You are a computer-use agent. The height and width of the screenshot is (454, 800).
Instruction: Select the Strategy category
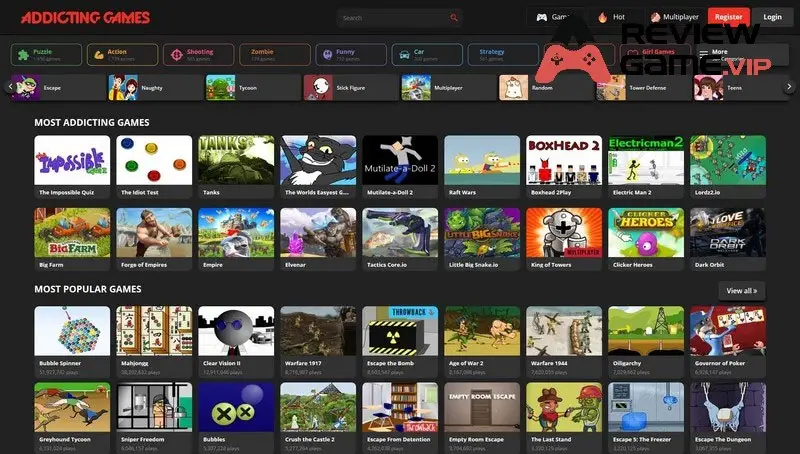click(503, 55)
